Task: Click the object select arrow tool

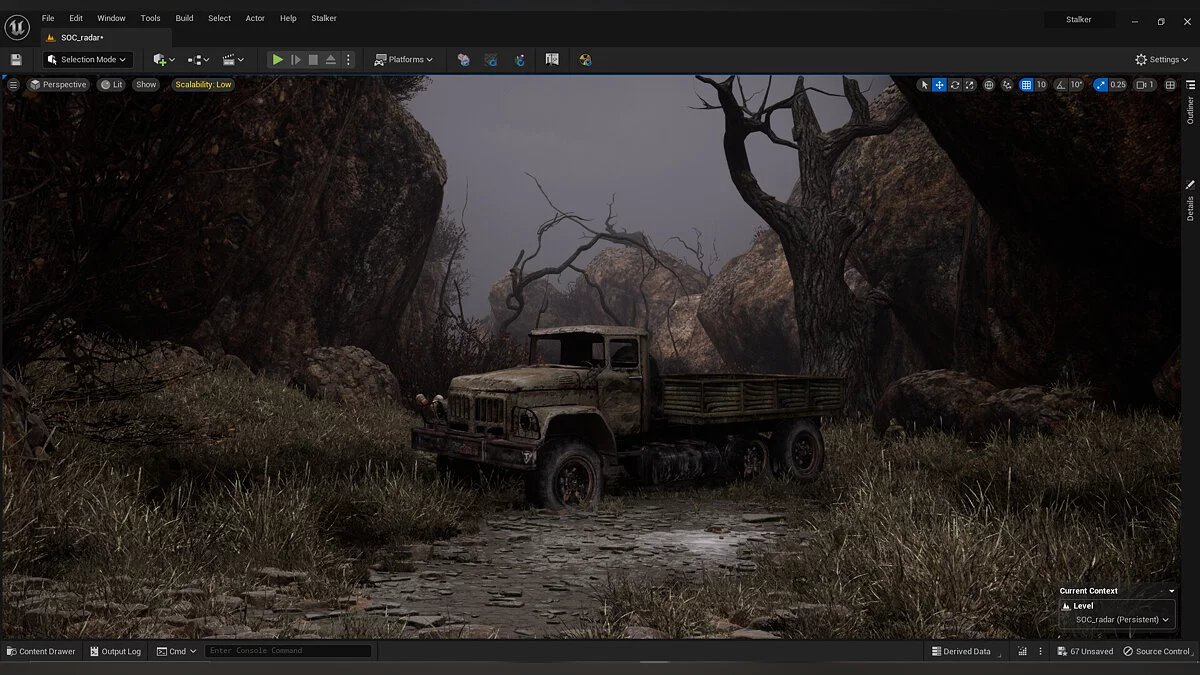Action: click(x=924, y=85)
